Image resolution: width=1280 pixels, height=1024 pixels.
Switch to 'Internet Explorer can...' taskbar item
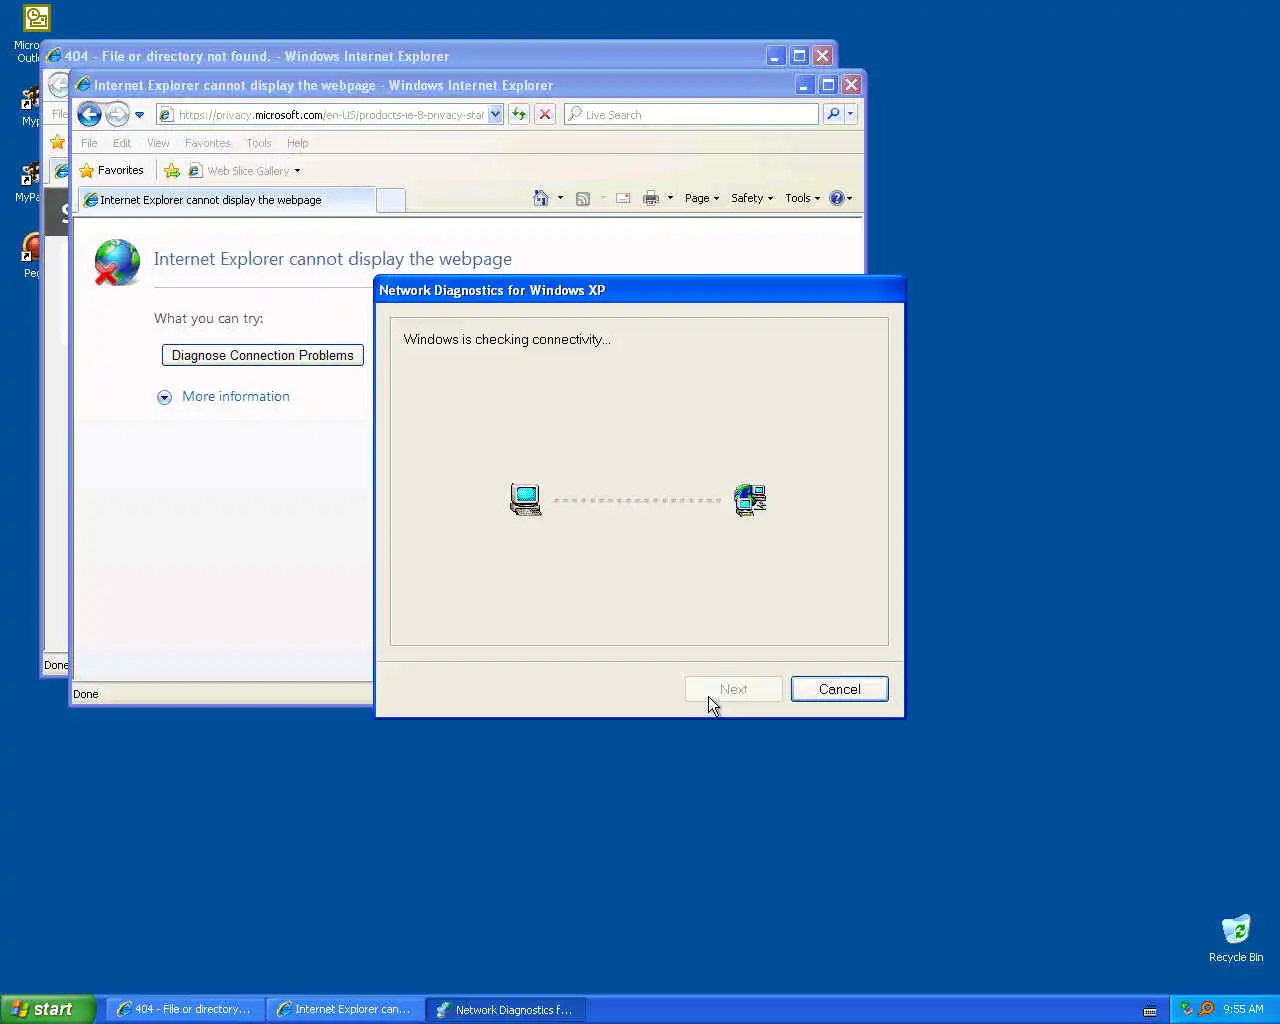pyautogui.click(x=345, y=1009)
